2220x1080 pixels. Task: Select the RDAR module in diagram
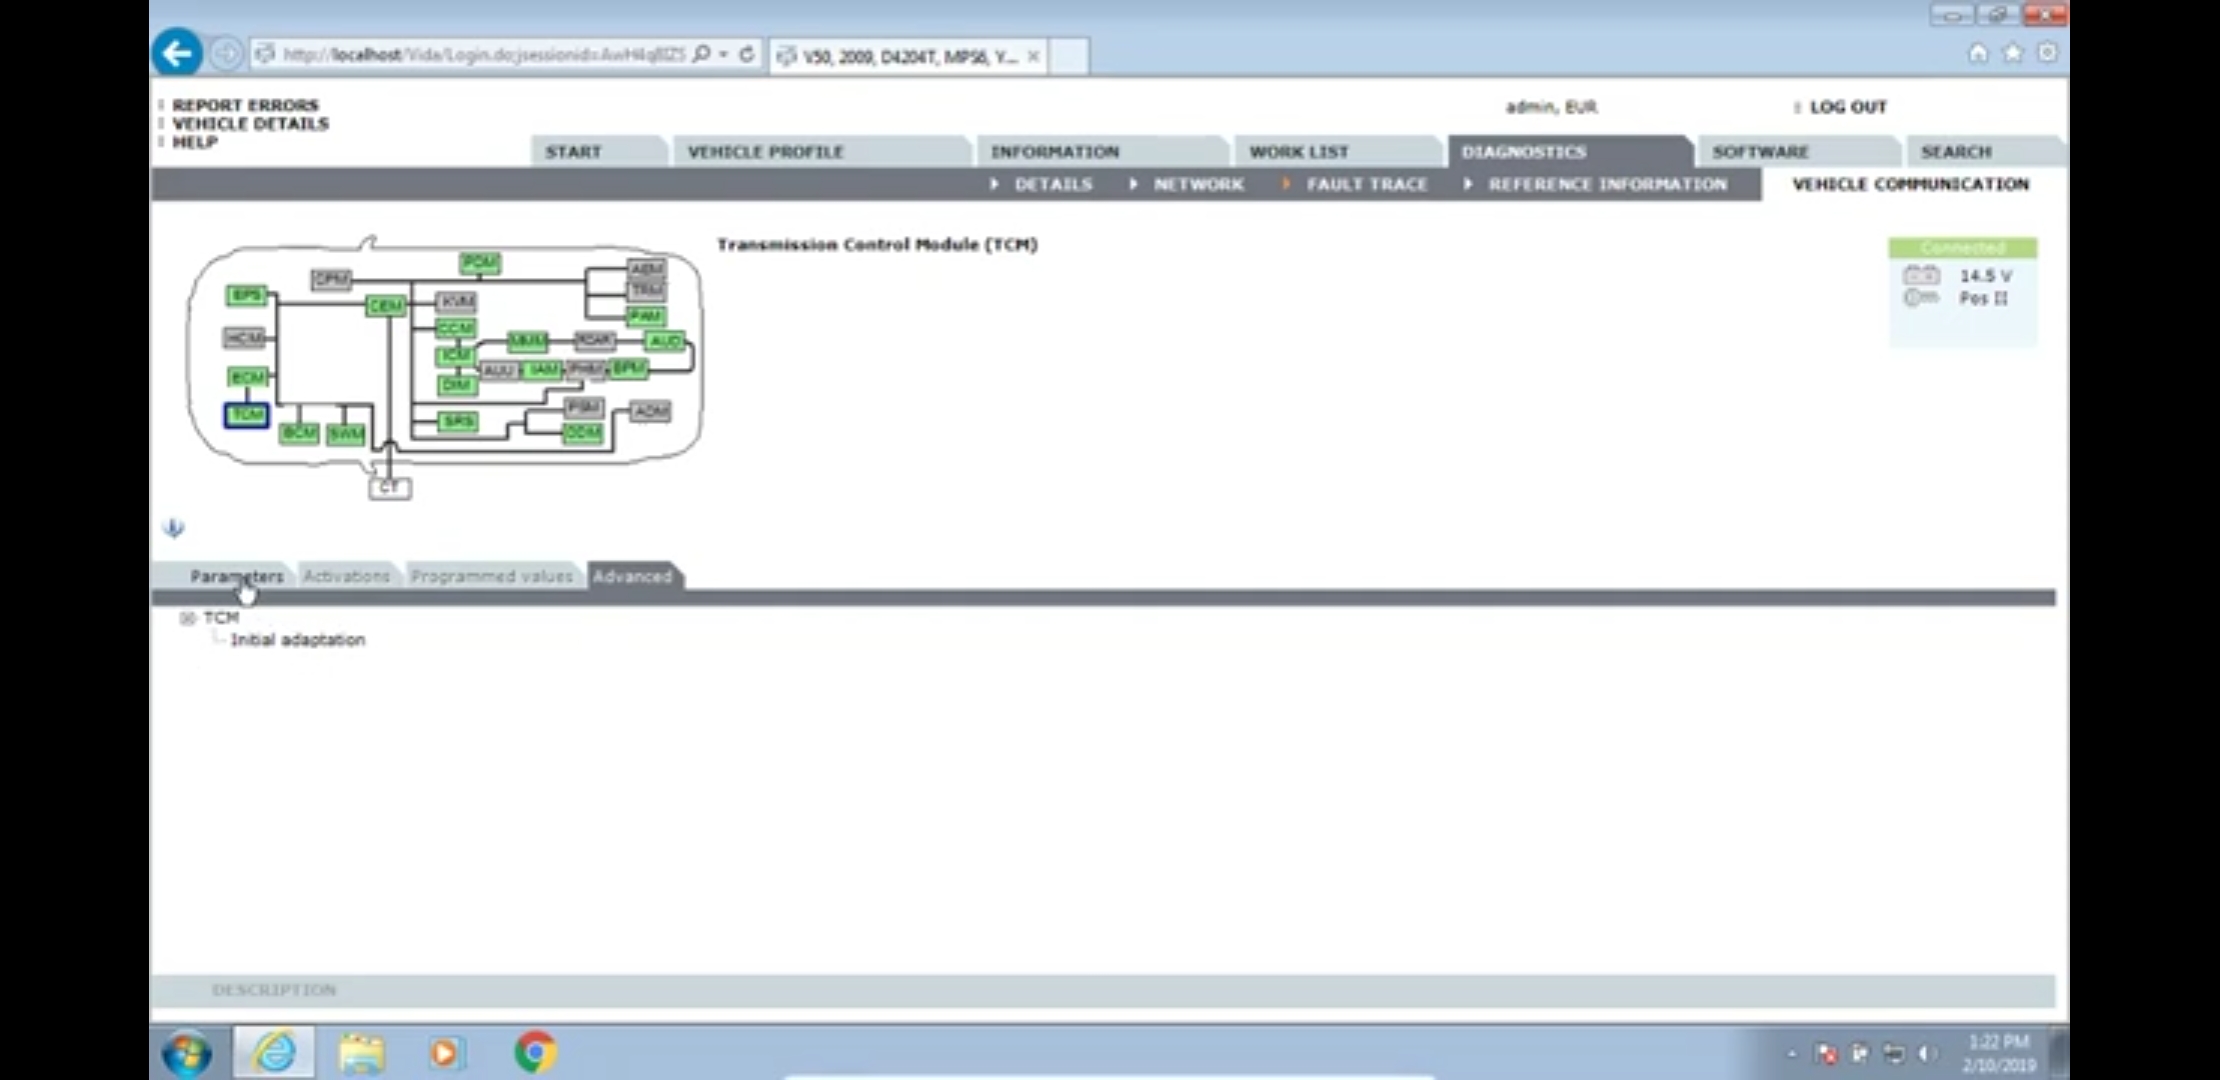[x=594, y=340]
